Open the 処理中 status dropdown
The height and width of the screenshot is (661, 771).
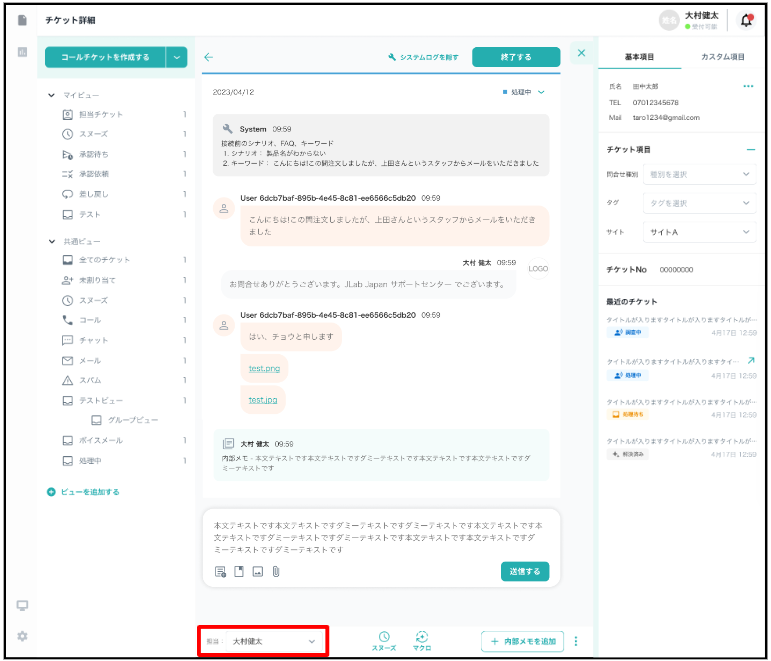[x=526, y=92]
